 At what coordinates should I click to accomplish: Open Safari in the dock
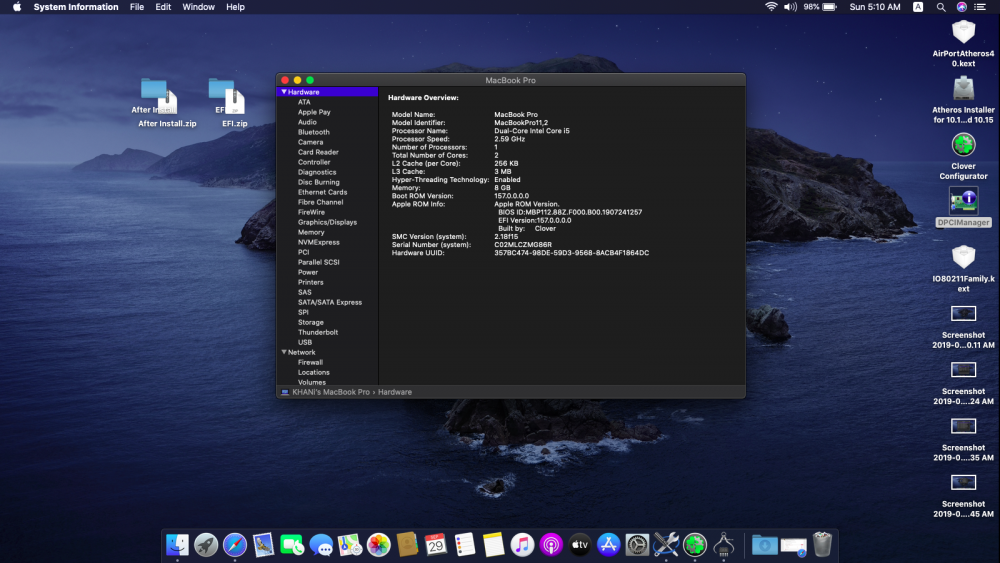pyautogui.click(x=235, y=545)
